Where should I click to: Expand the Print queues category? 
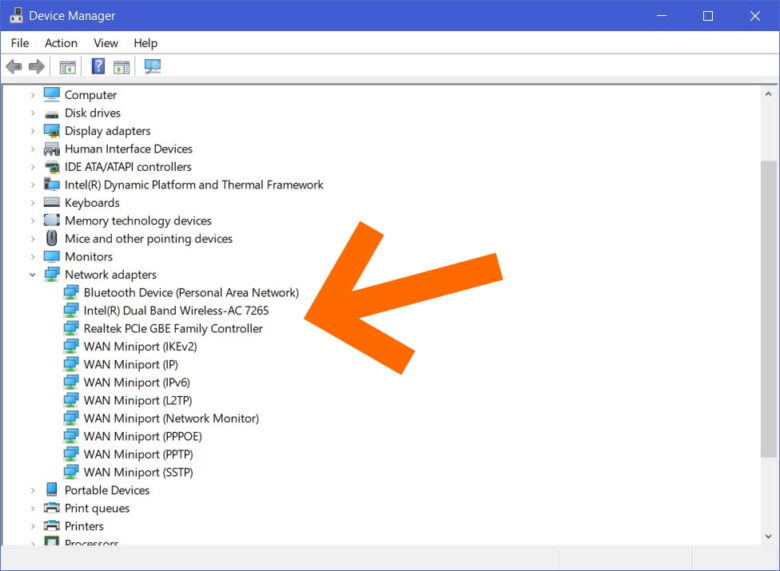pos(33,508)
